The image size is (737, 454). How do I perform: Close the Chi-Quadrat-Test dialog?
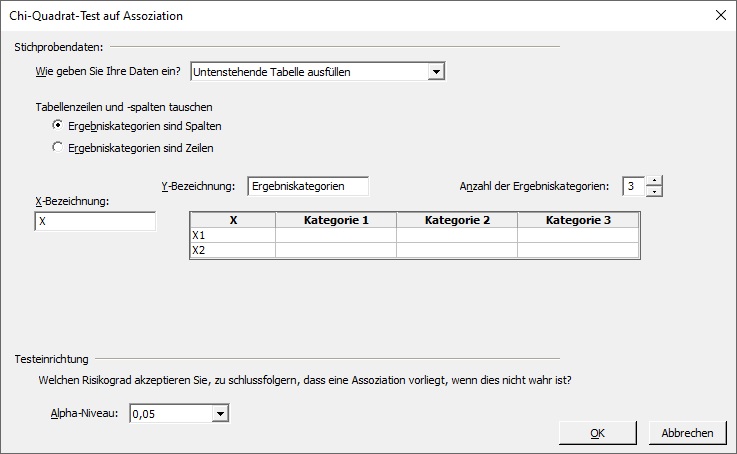pos(721,16)
